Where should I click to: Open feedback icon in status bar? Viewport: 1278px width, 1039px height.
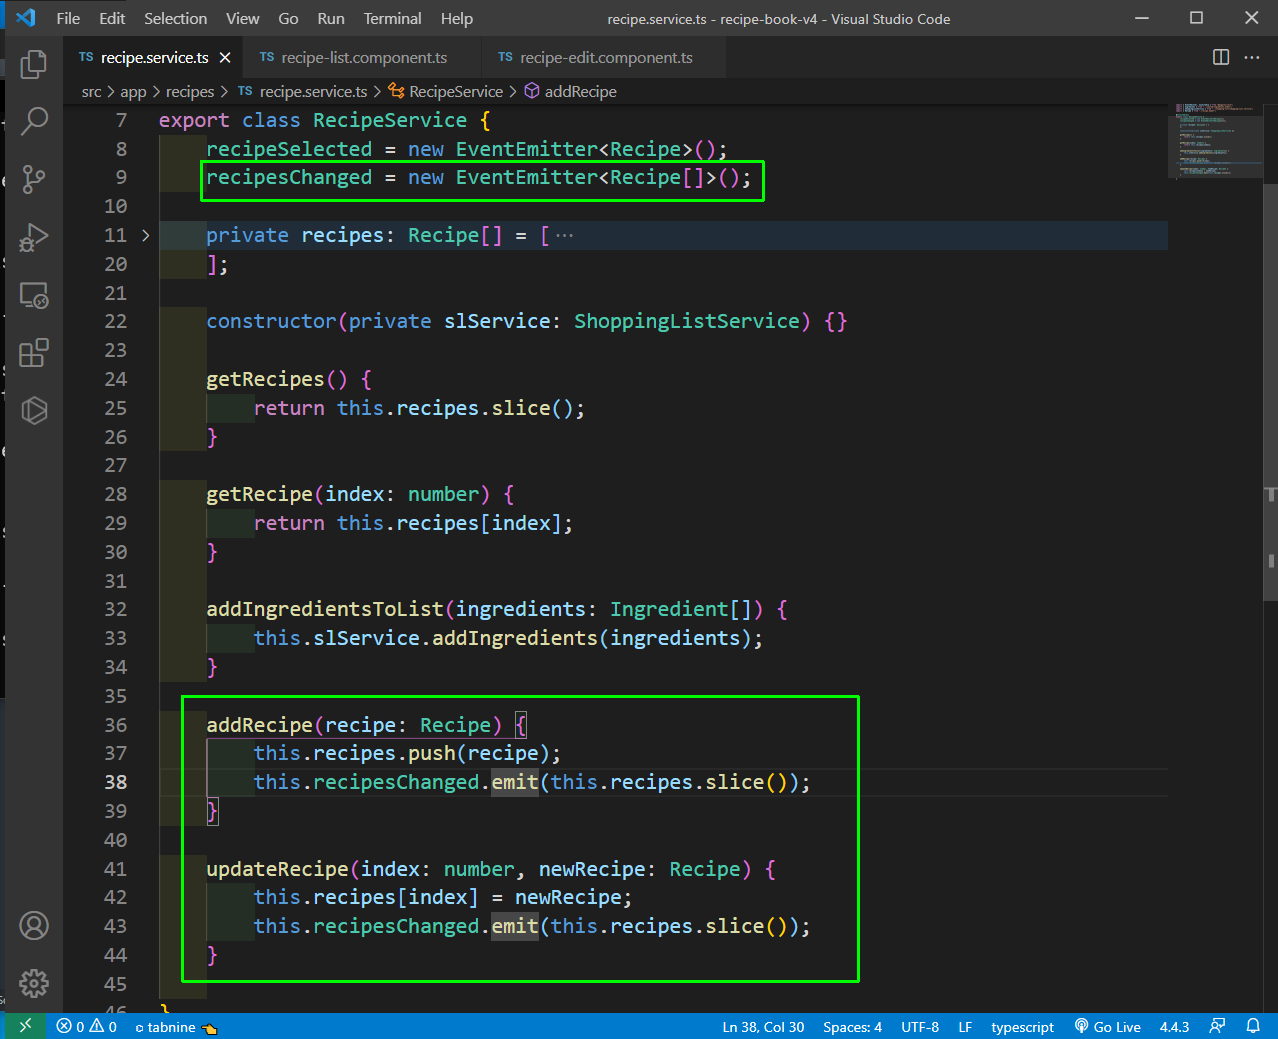pyautogui.click(x=1217, y=1026)
